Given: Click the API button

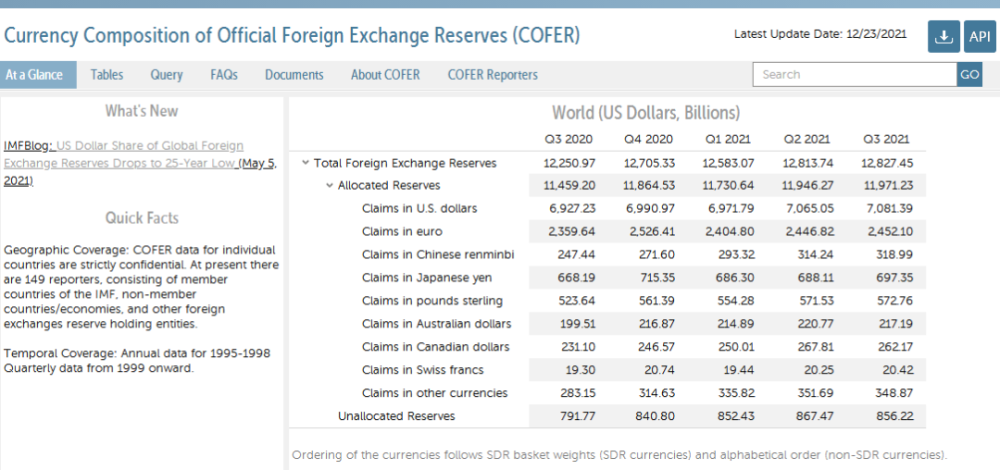Looking at the screenshot, I should (x=978, y=37).
